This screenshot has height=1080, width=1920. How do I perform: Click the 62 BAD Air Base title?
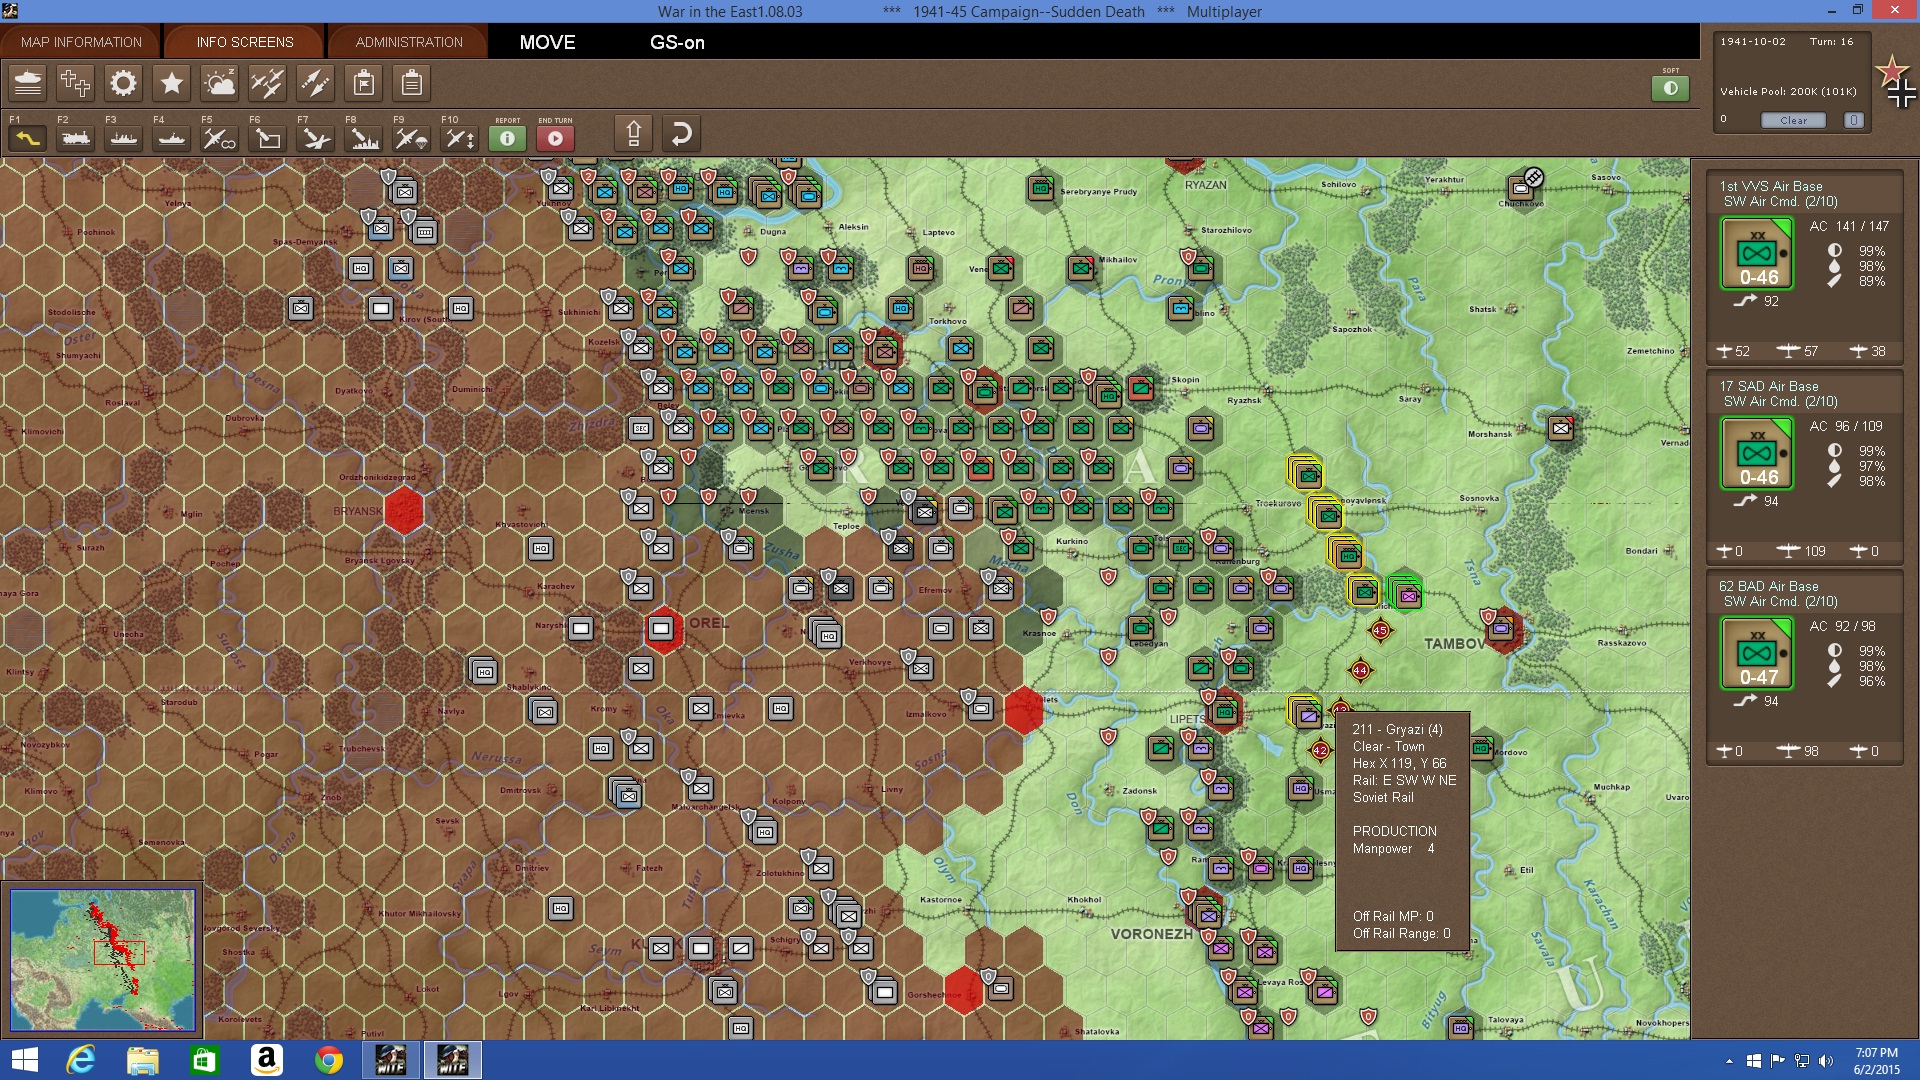pos(1769,586)
